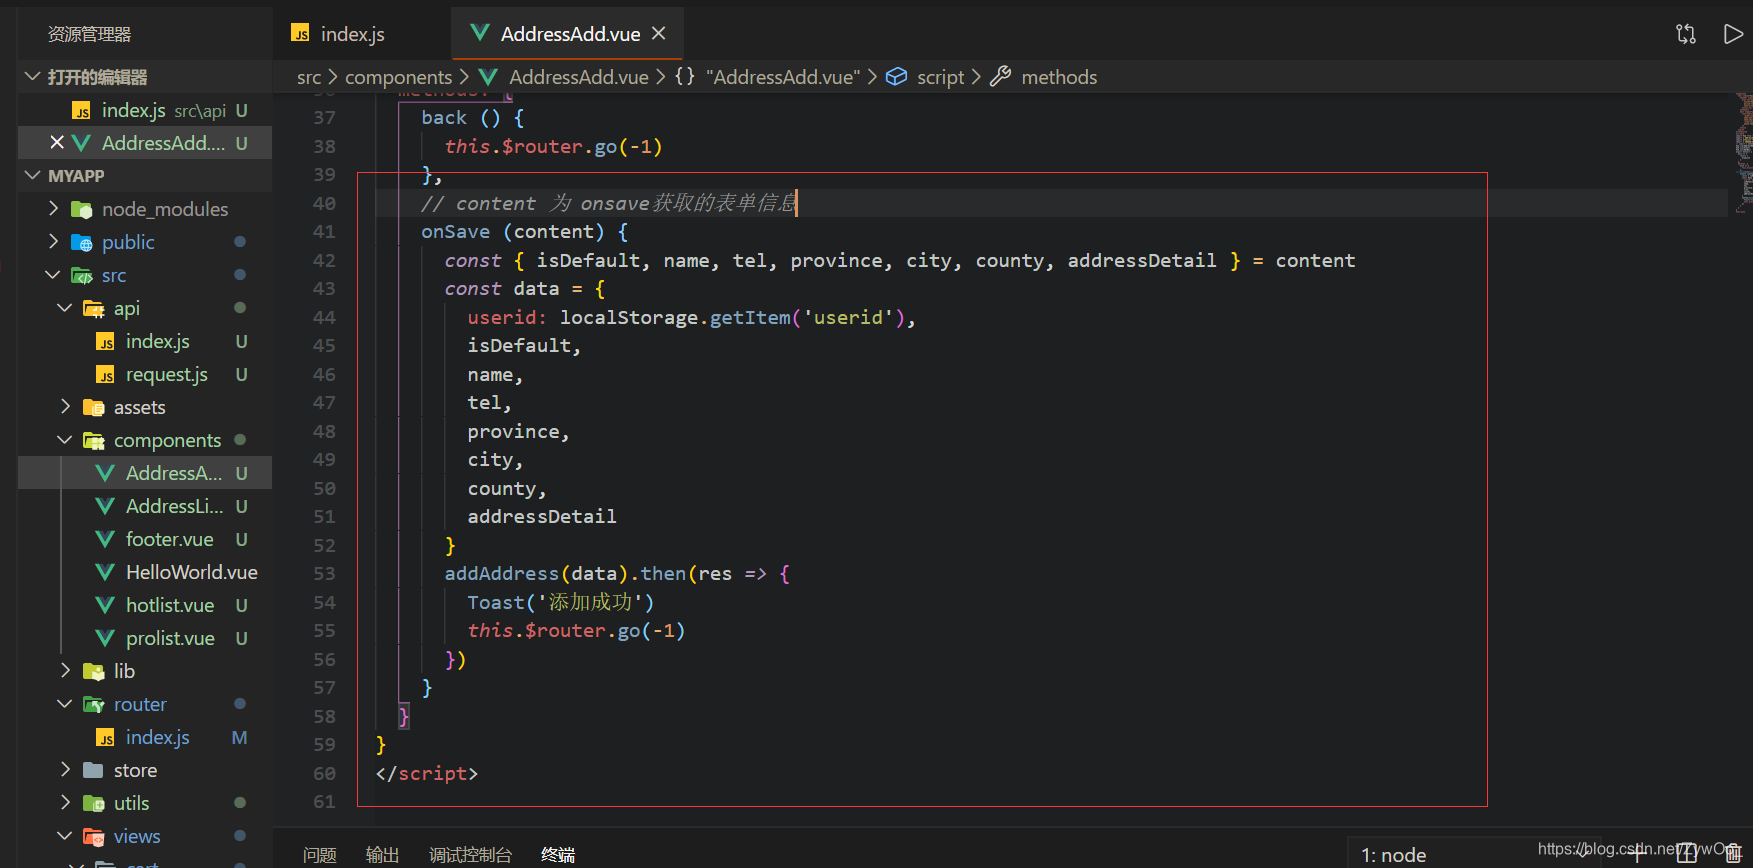1753x868 pixels.
Task: Click the src folder code icon
Action: (x=82, y=275)
